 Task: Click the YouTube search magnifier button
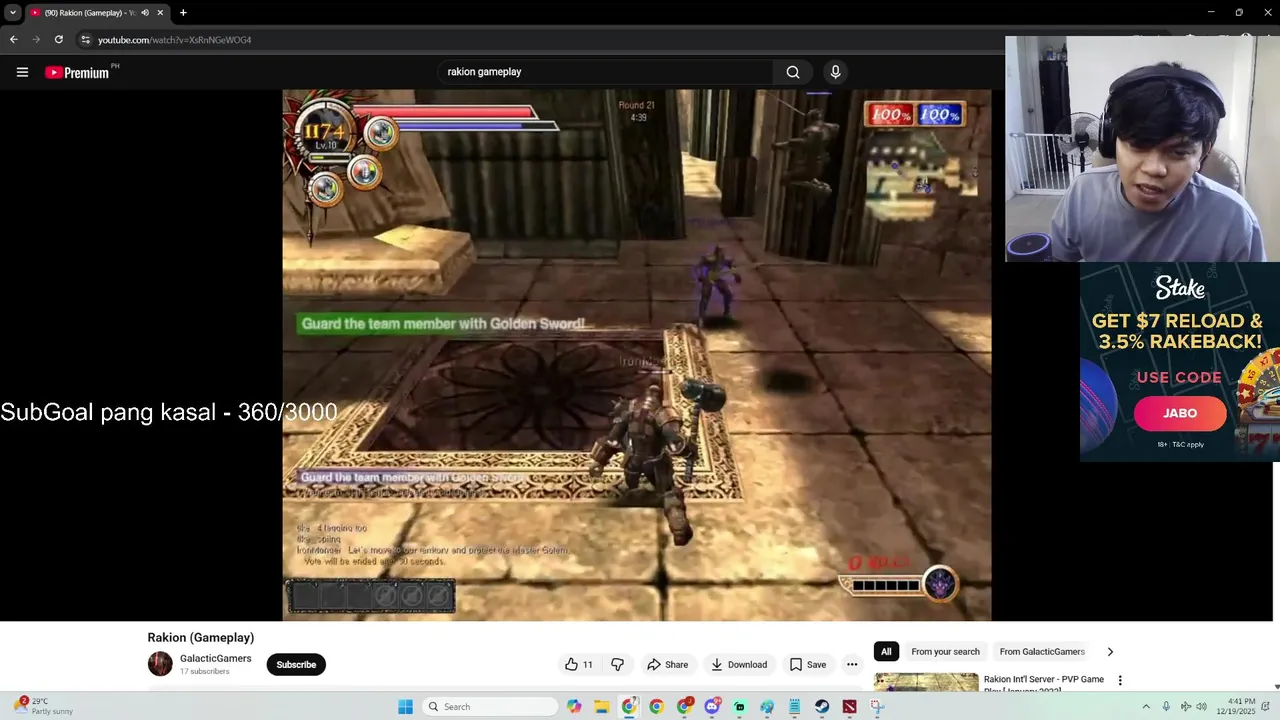pos(793,72)
